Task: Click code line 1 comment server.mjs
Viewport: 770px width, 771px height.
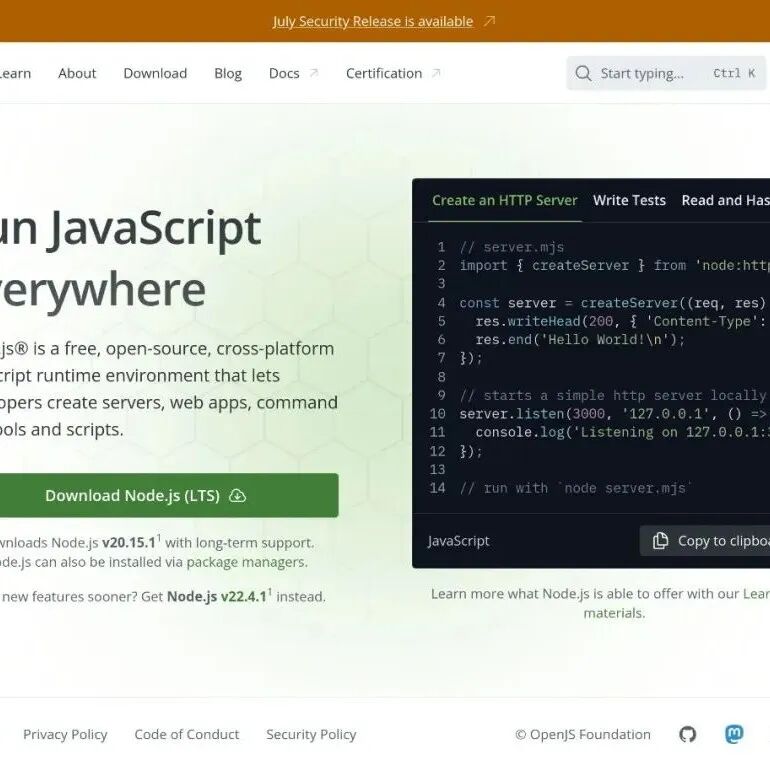Action: click(511, 247)
